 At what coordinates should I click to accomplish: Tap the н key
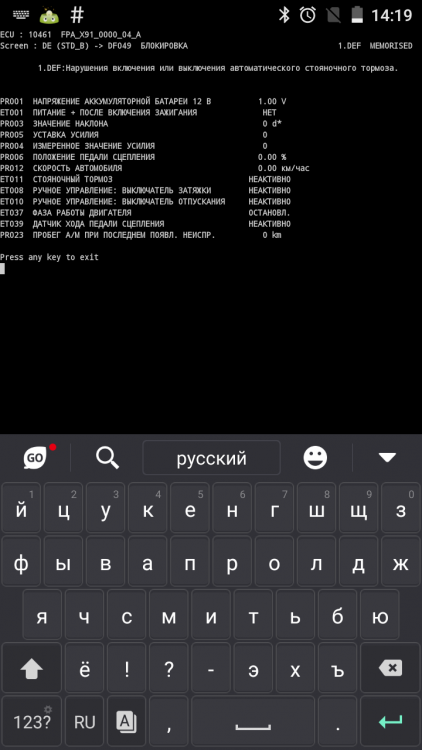point(232,508)
